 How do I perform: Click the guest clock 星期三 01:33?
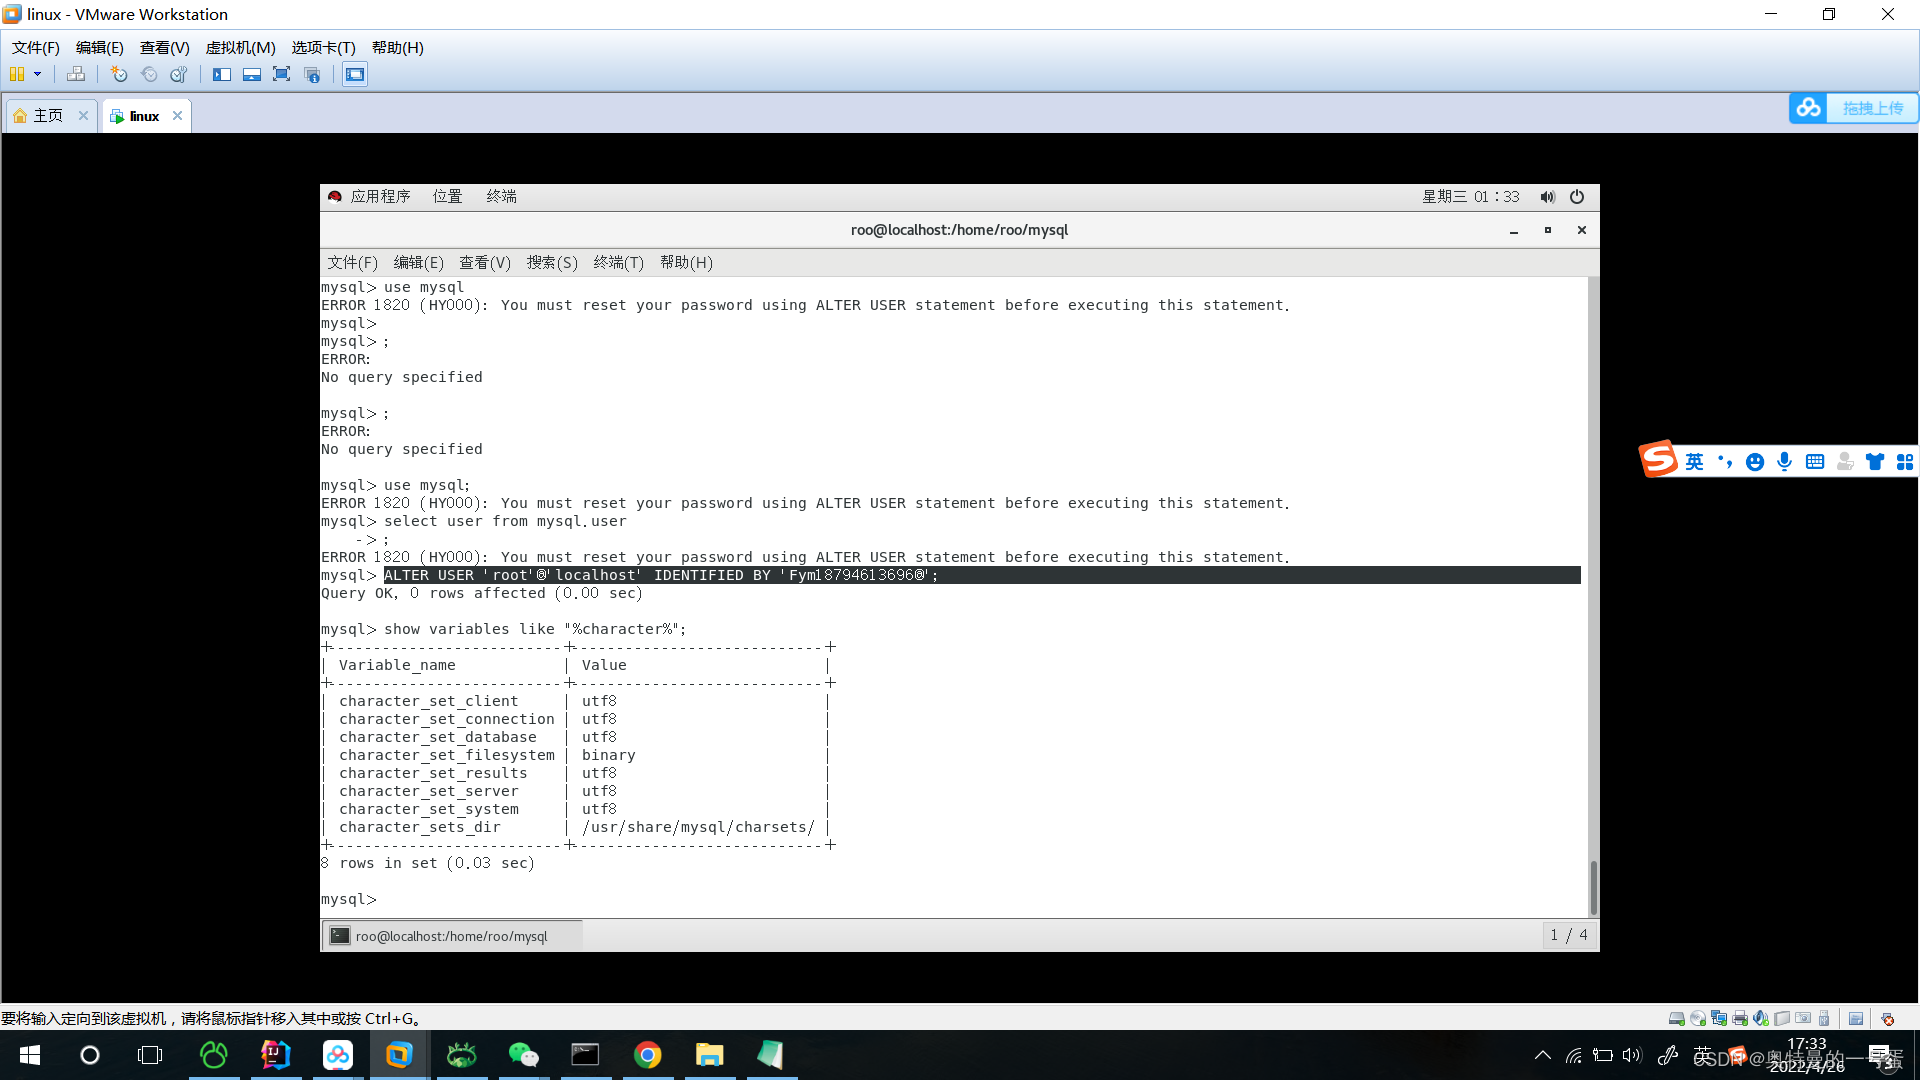[x=1471, y=196]
